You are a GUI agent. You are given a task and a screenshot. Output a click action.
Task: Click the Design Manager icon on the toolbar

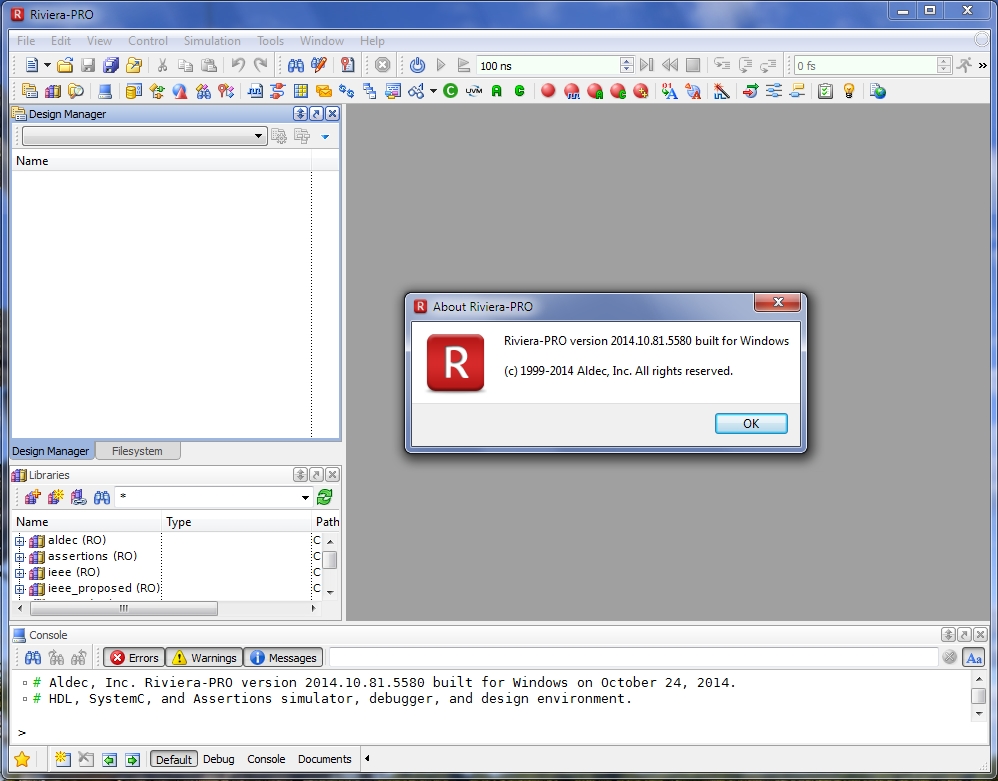pos(29,91)
